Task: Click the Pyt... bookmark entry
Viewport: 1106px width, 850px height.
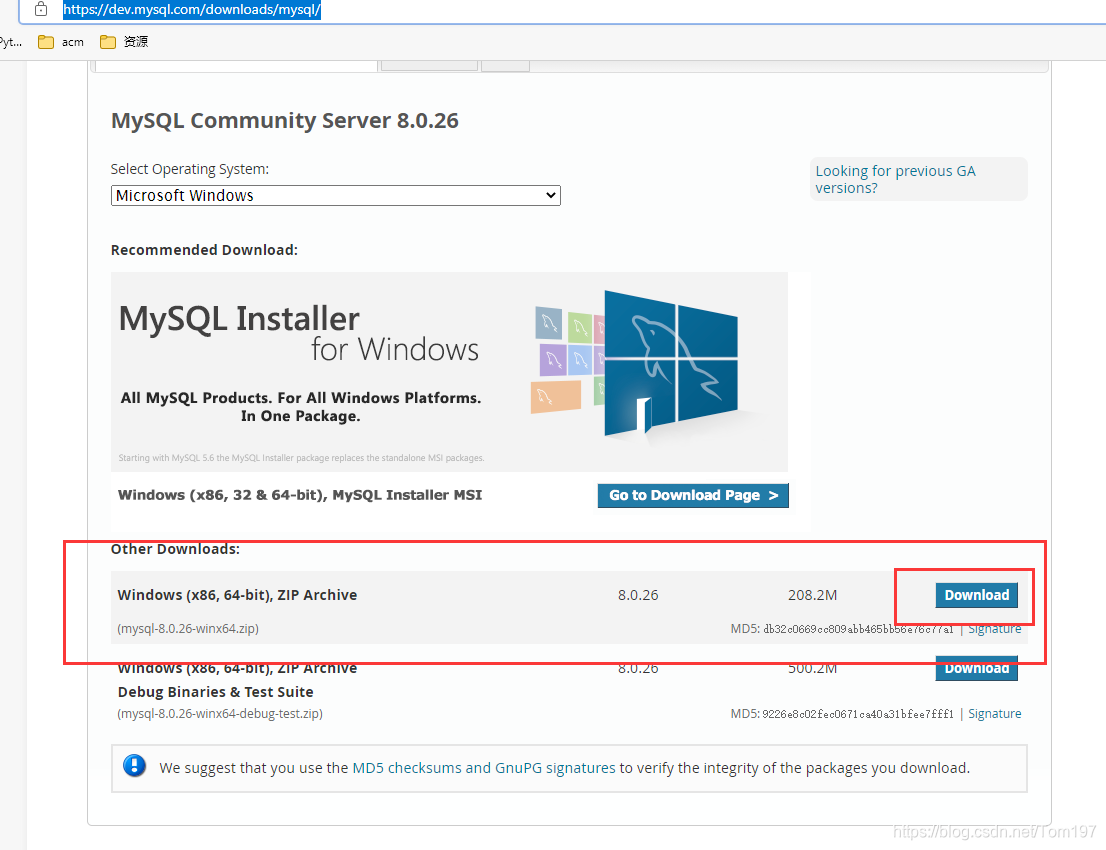Action: point(11,42)
